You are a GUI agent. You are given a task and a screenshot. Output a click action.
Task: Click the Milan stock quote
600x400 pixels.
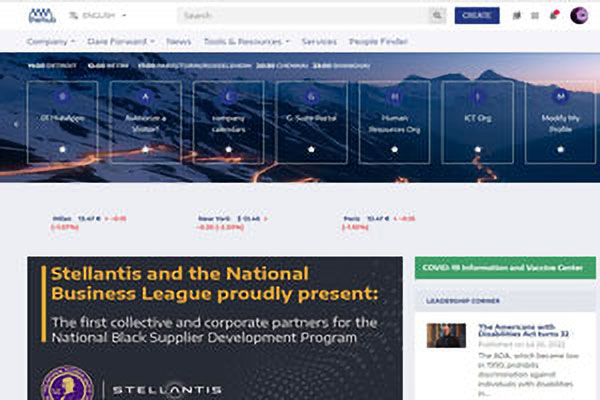click(x=89, y=223)
